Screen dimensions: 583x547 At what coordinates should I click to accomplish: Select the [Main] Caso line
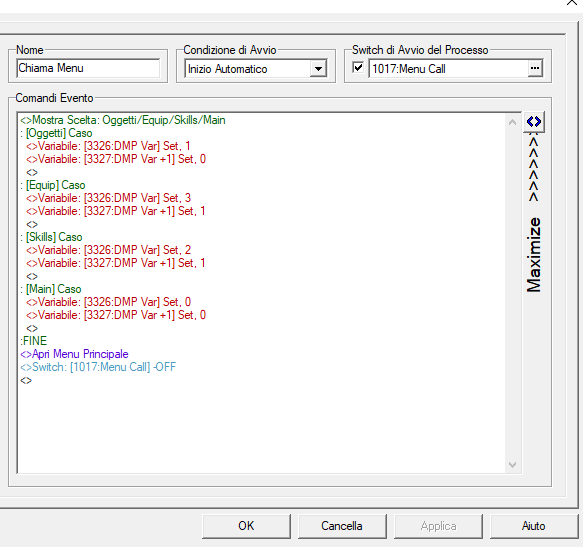pos(51,289)
